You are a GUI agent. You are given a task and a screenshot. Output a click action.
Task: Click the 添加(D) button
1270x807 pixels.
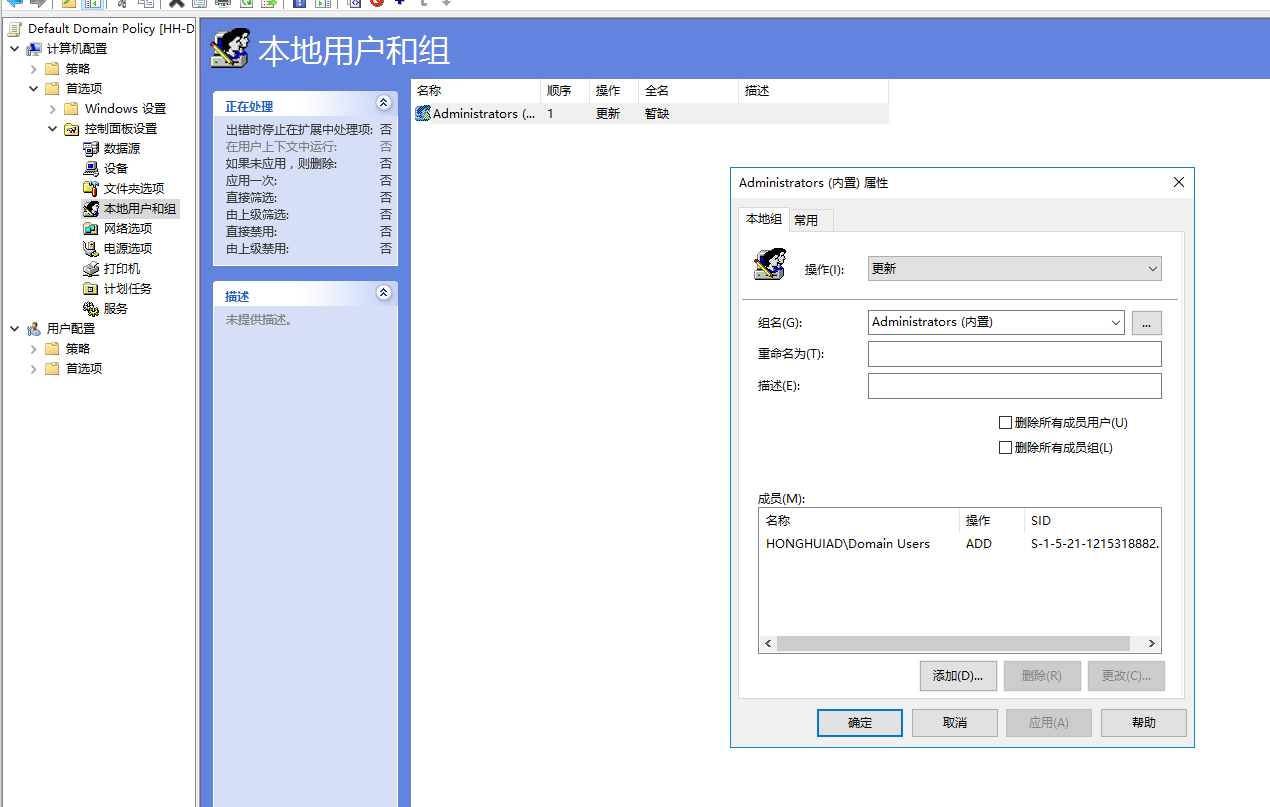pos(957,675)
